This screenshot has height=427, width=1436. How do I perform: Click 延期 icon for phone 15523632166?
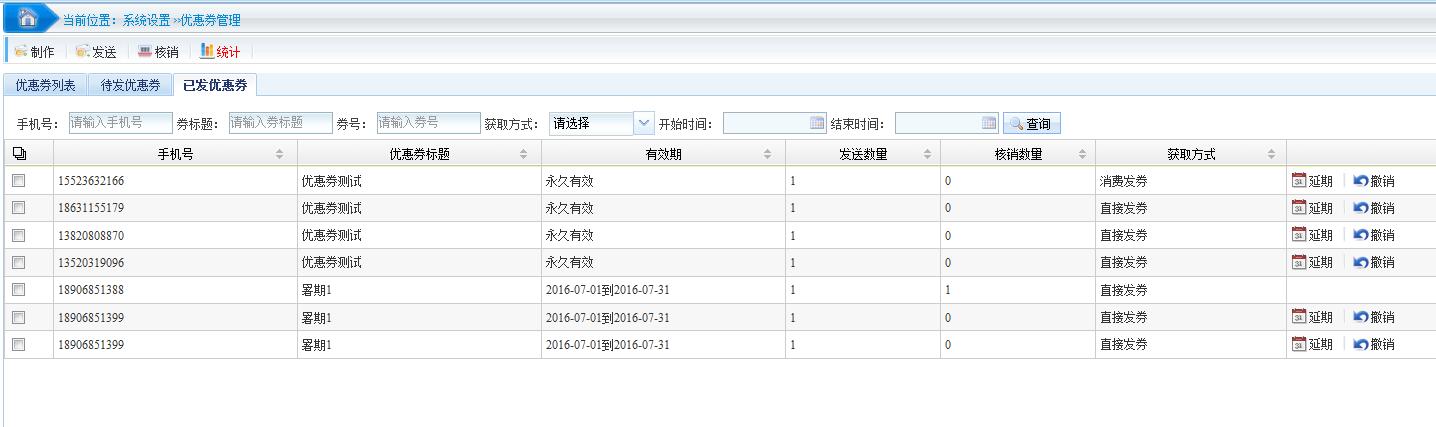pos(1299,181)
